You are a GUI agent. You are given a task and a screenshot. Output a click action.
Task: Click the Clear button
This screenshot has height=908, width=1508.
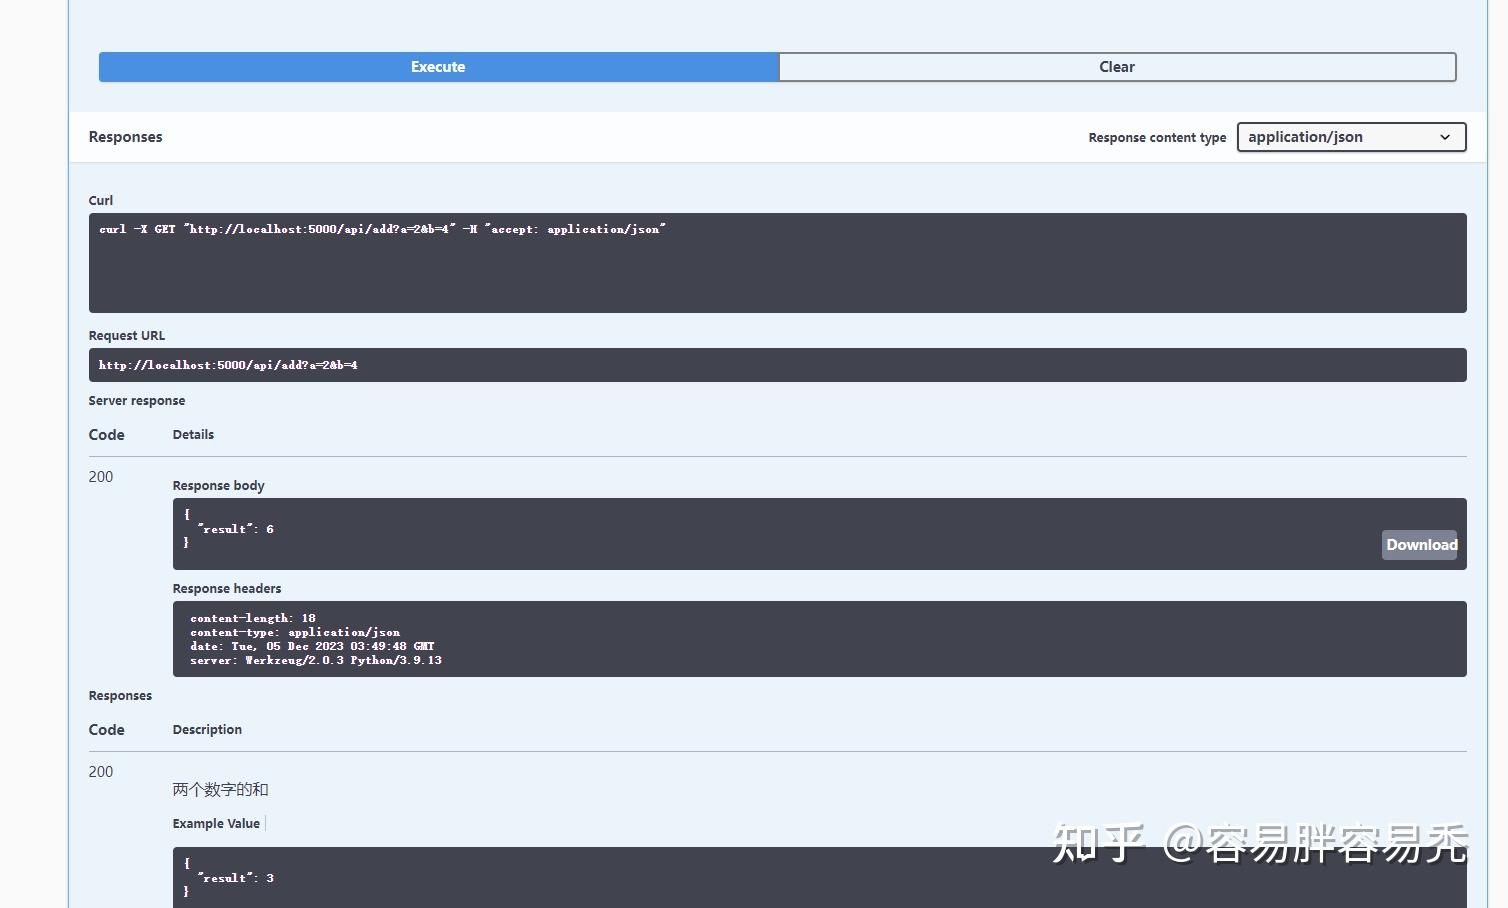[x=1116, y=66]
